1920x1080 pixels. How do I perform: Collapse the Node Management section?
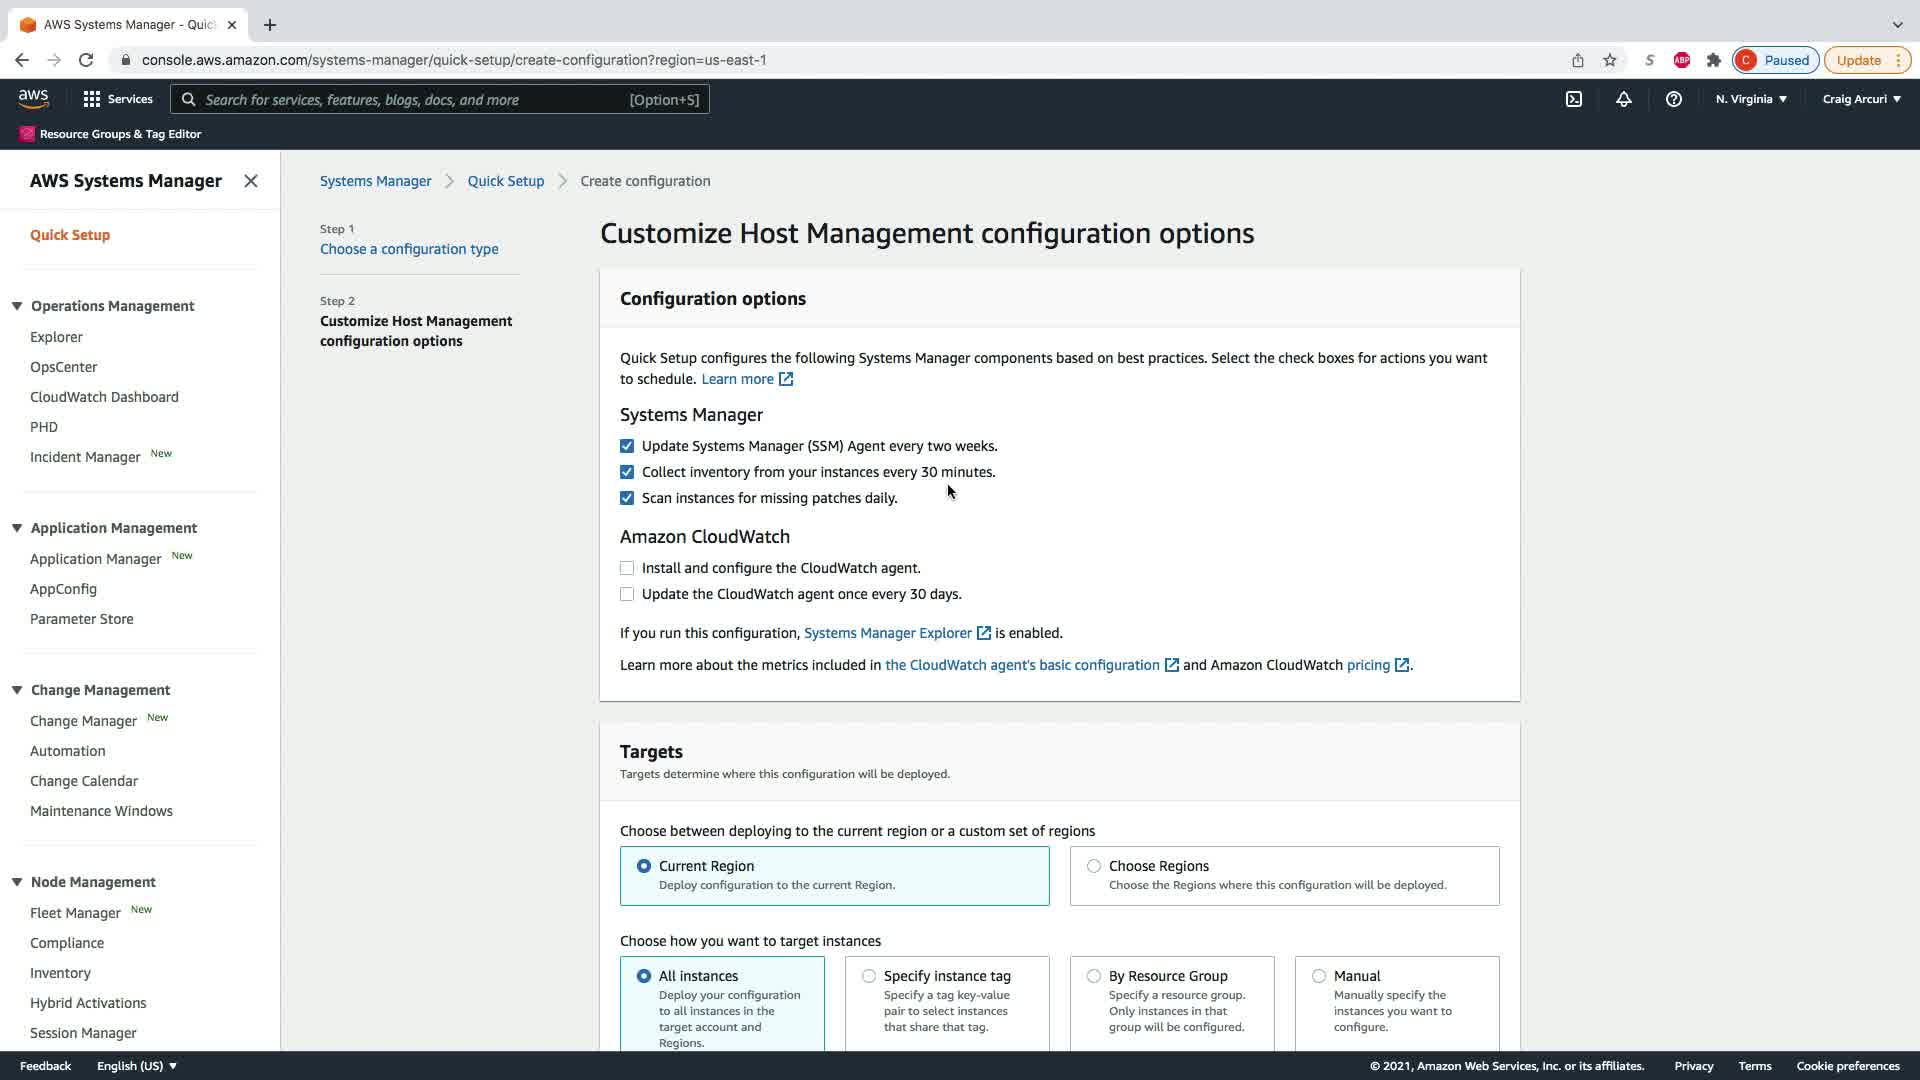[17, 882]
